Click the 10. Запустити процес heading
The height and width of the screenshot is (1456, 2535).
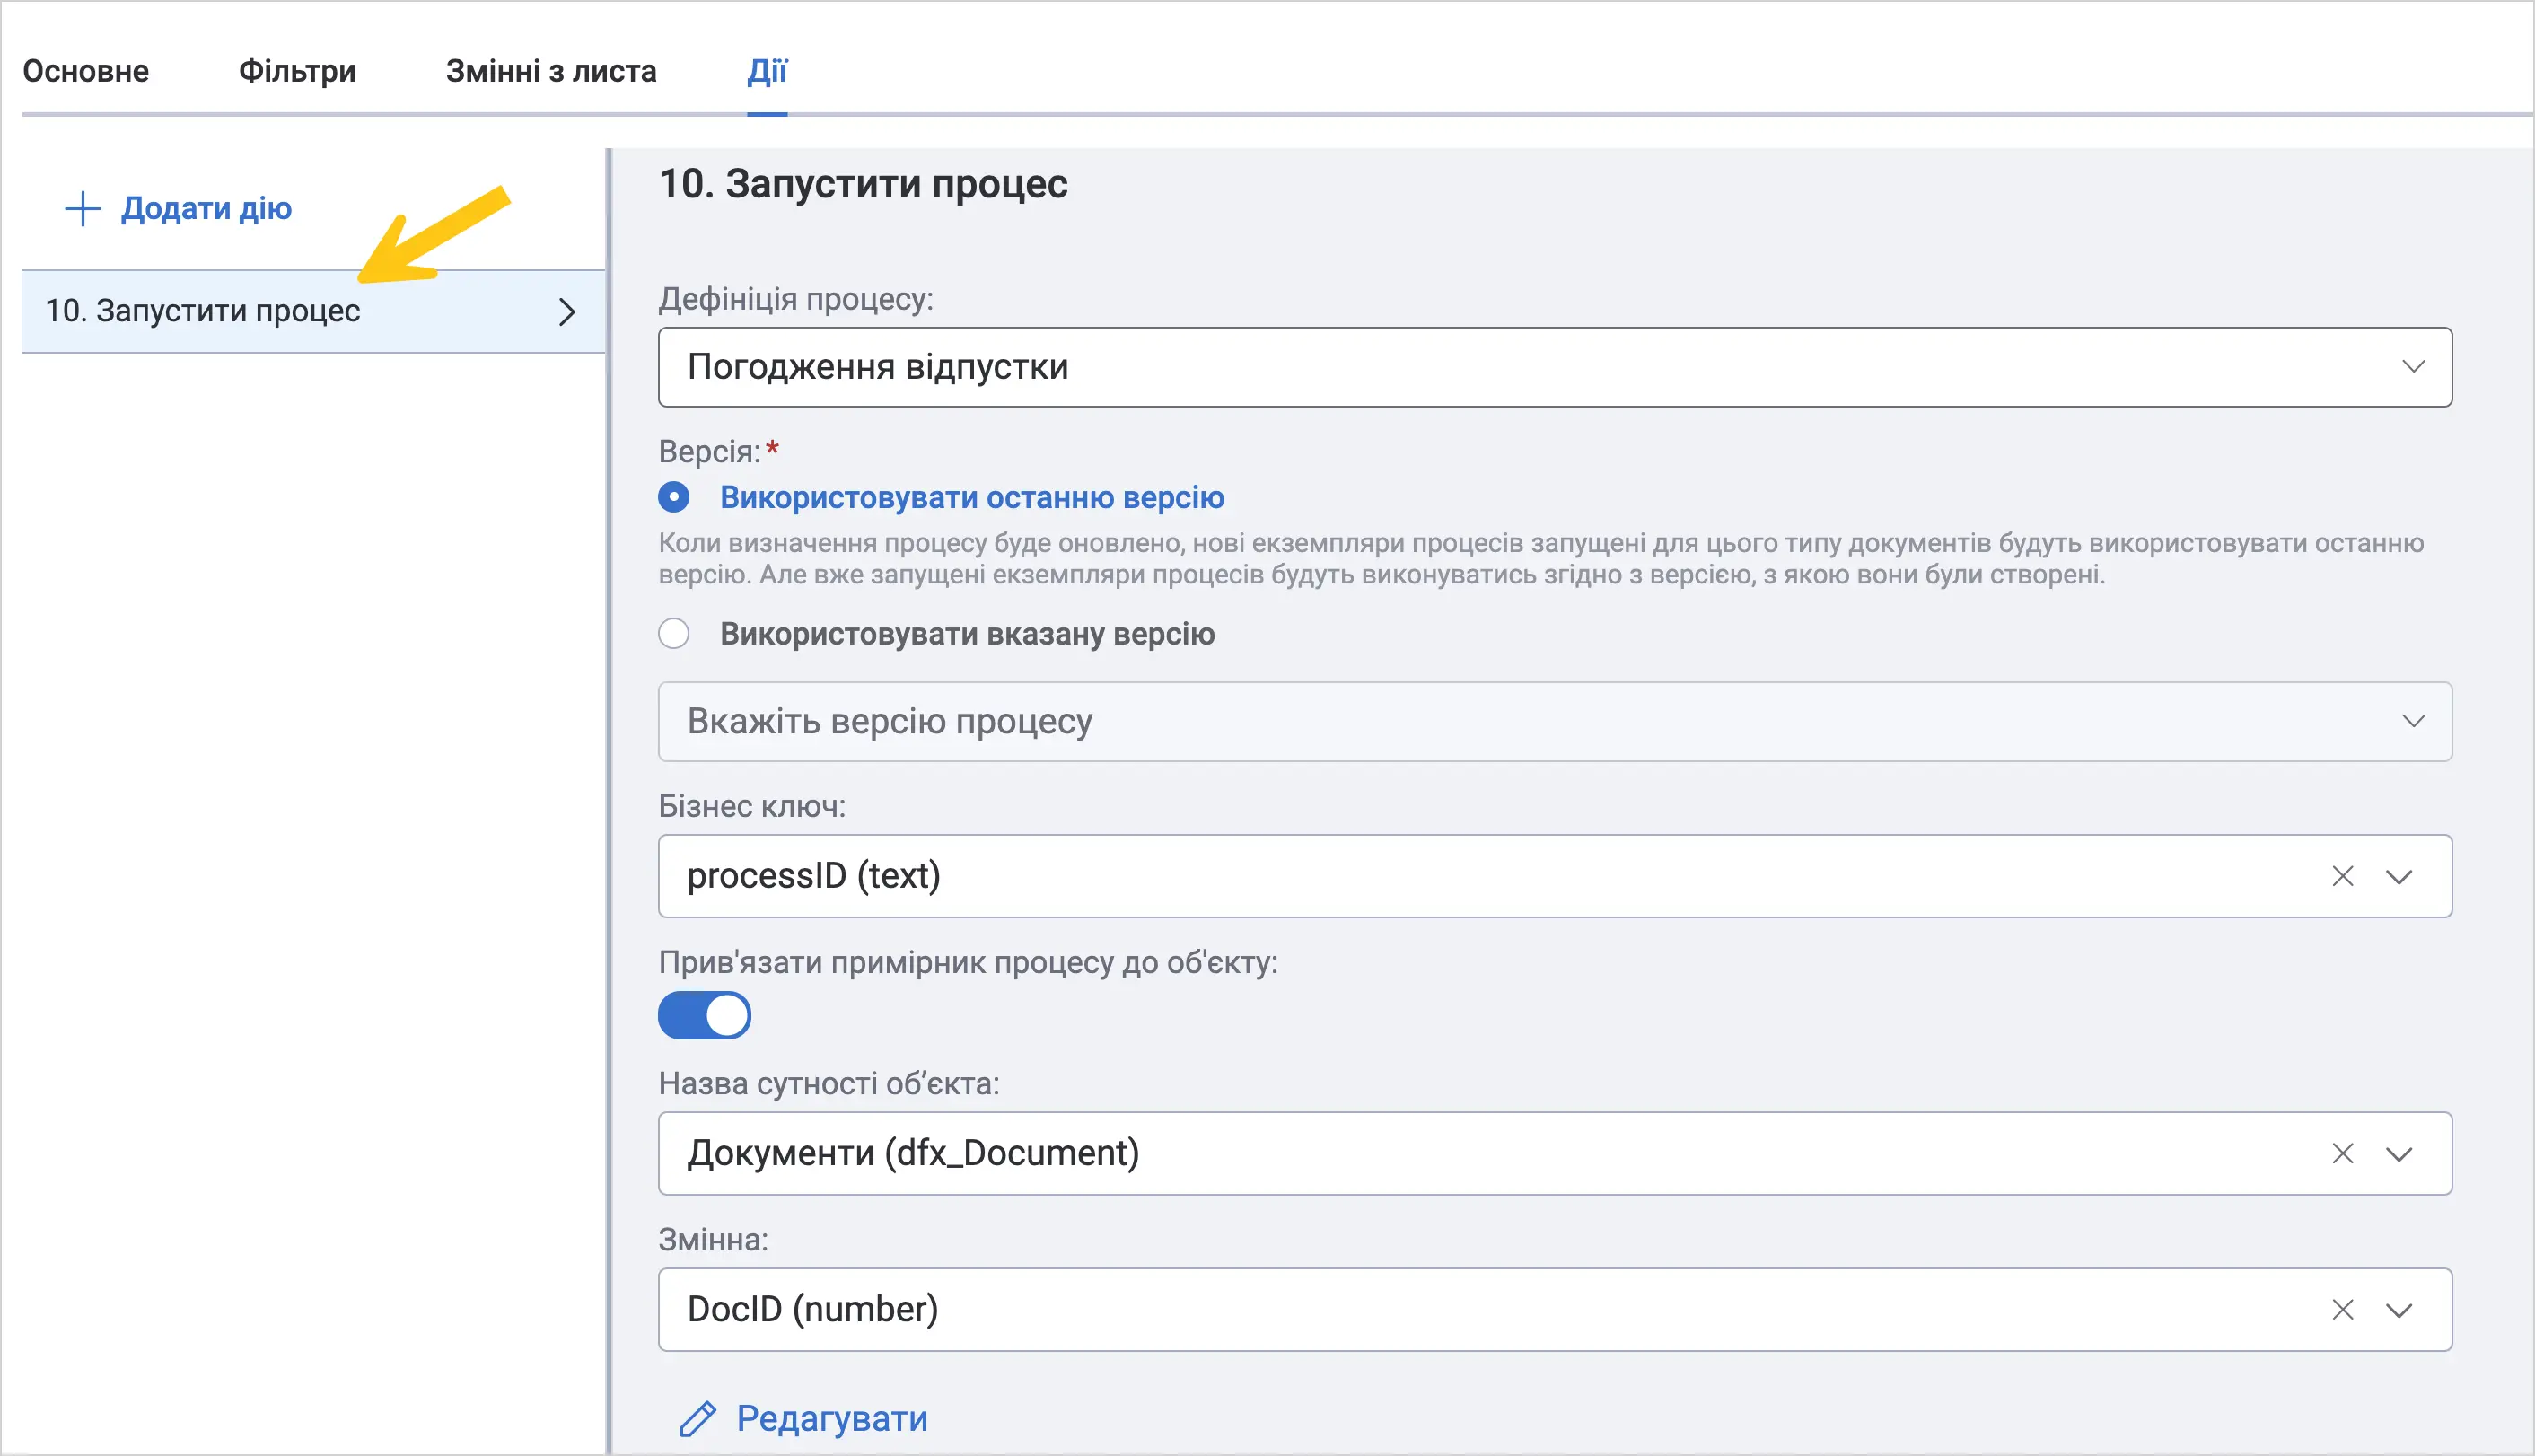863,184
